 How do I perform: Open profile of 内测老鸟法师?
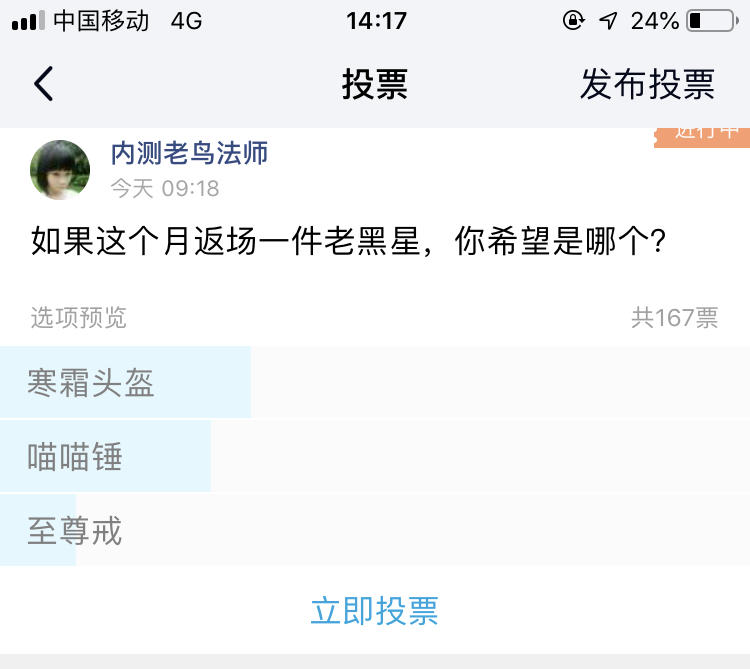[x=189, y=153]
